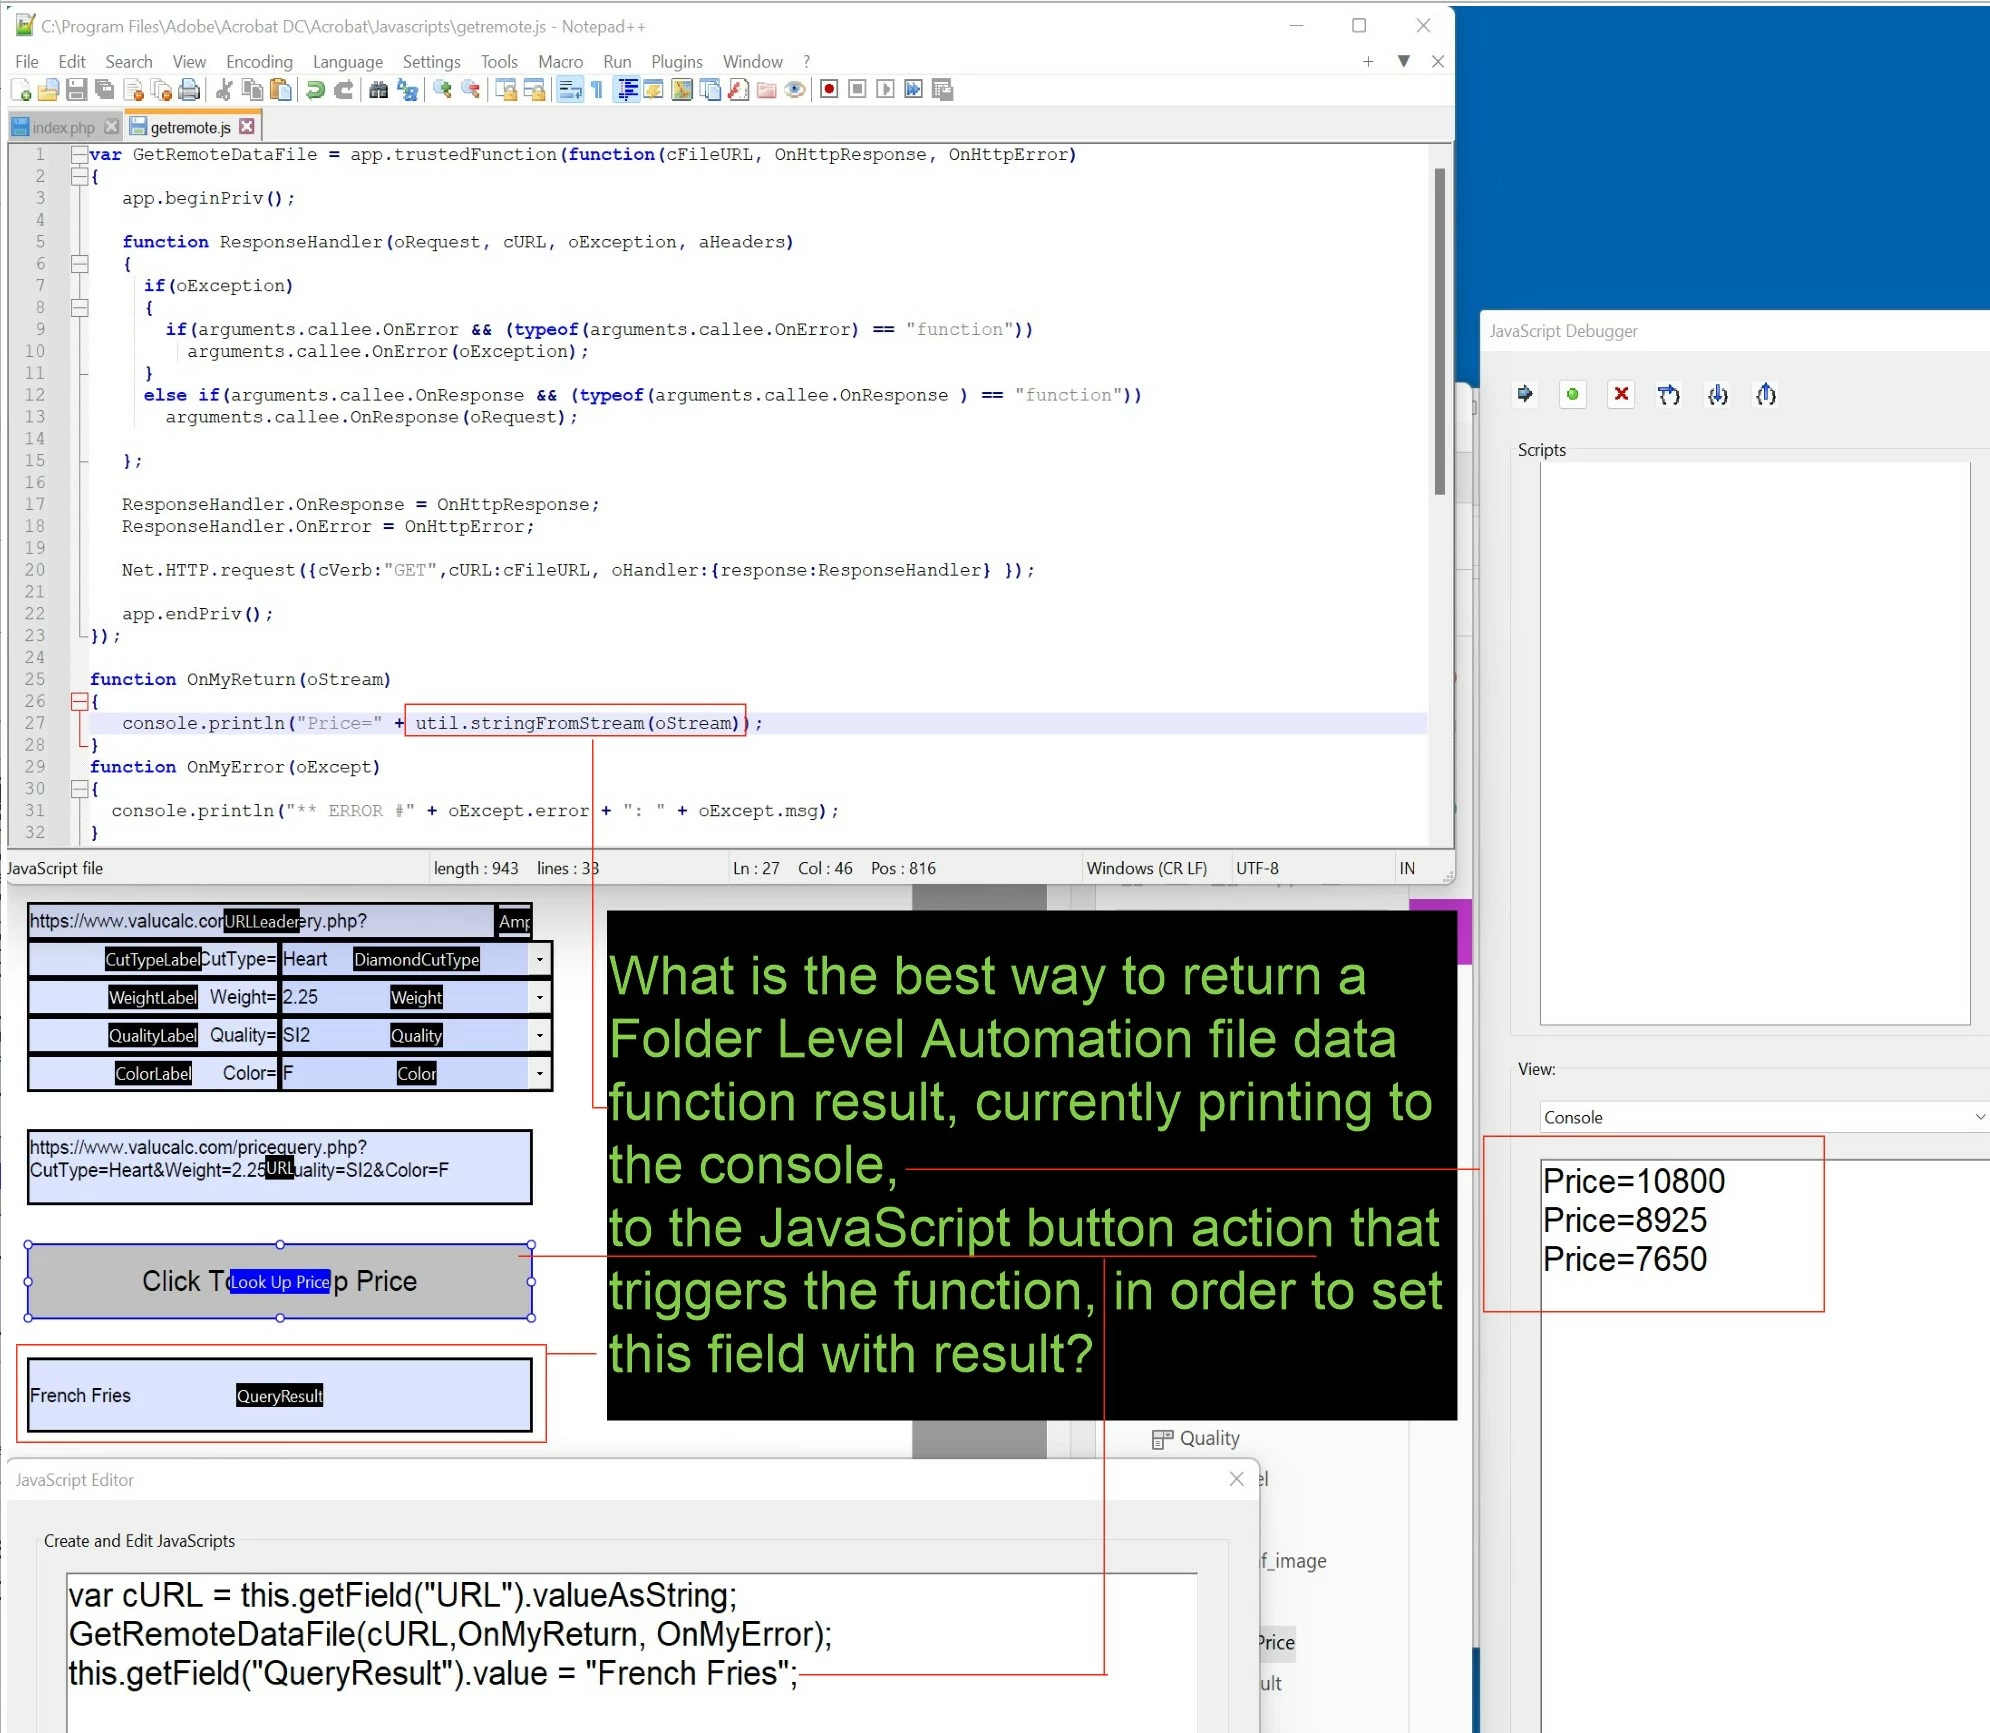Click the red X Quit debugger icon

1621,395
